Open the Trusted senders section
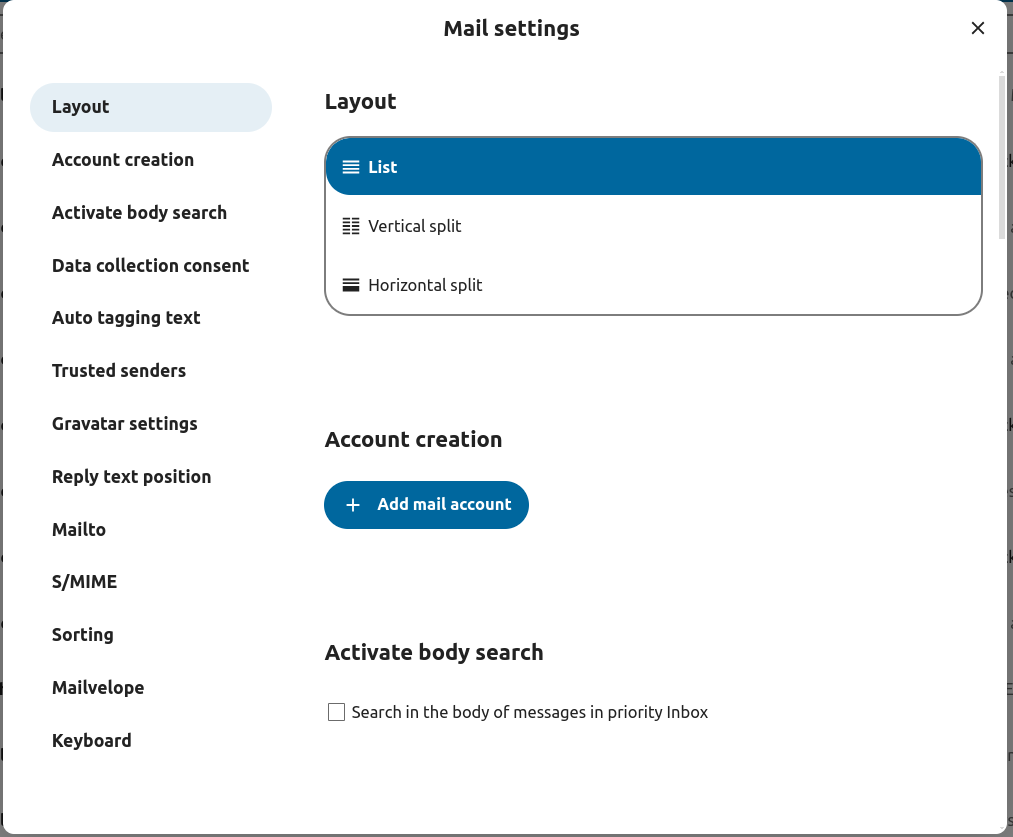The height and width of the screenshot is (837, 1013). pos(119,370)
